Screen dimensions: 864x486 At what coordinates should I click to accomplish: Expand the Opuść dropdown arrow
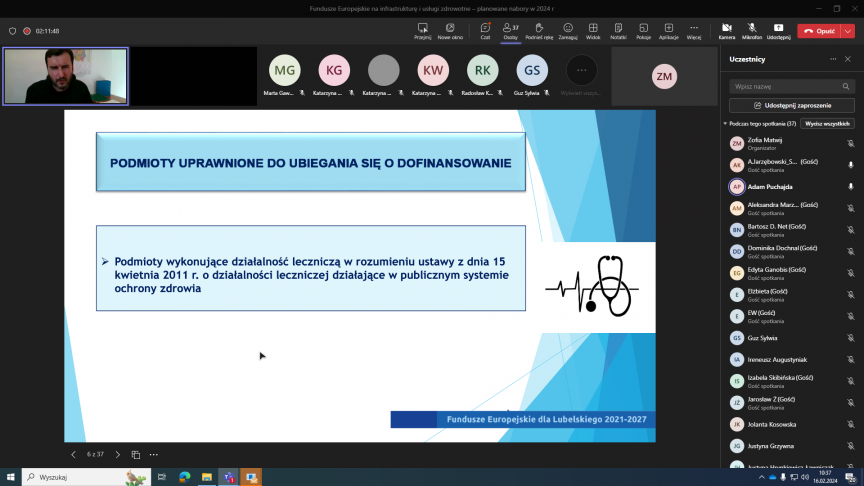click(x=848, y=31)
